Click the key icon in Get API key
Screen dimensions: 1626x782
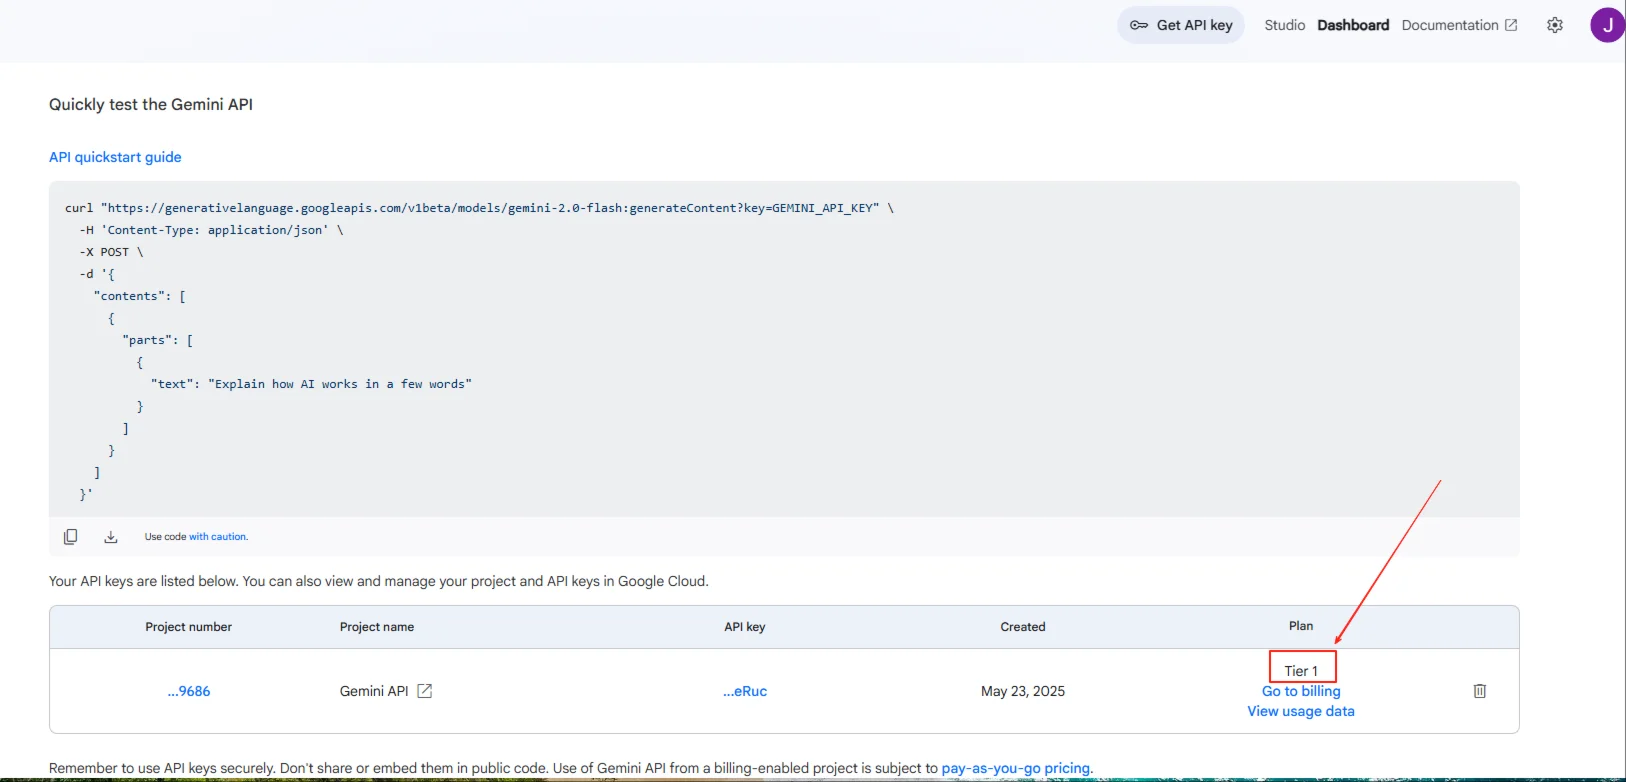click(1139, 25)
